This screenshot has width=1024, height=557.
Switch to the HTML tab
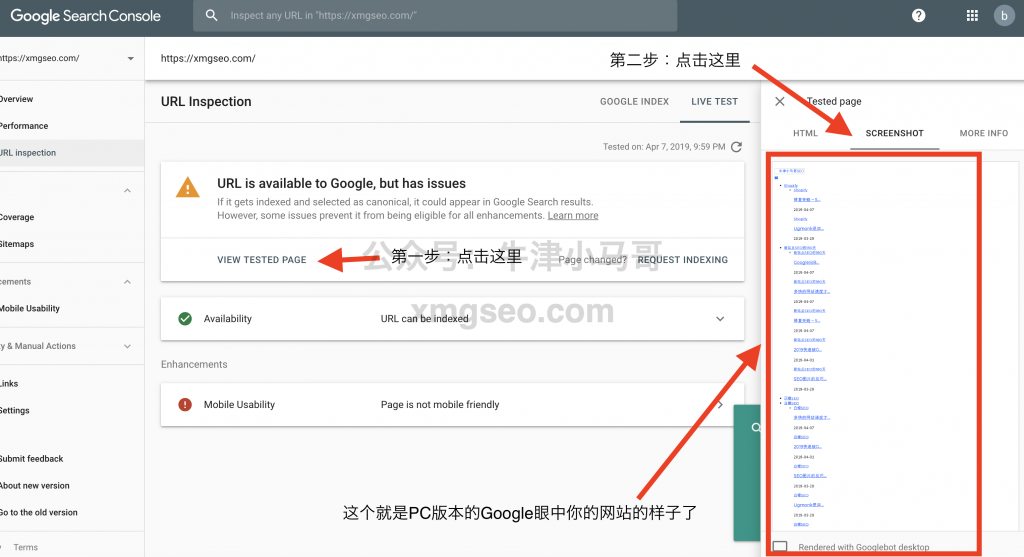tap(805, 133)
